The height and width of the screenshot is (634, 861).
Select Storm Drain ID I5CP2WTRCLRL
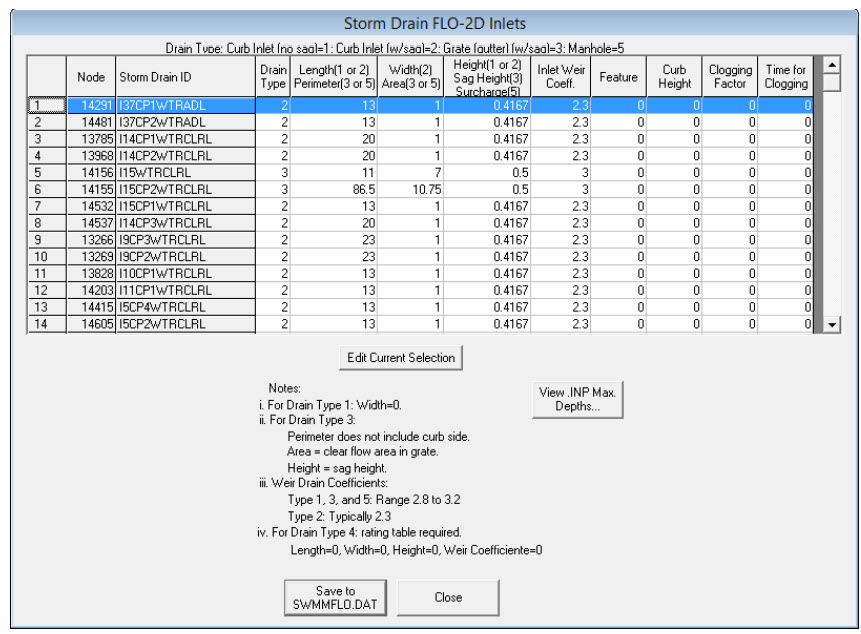click(185, 324)
